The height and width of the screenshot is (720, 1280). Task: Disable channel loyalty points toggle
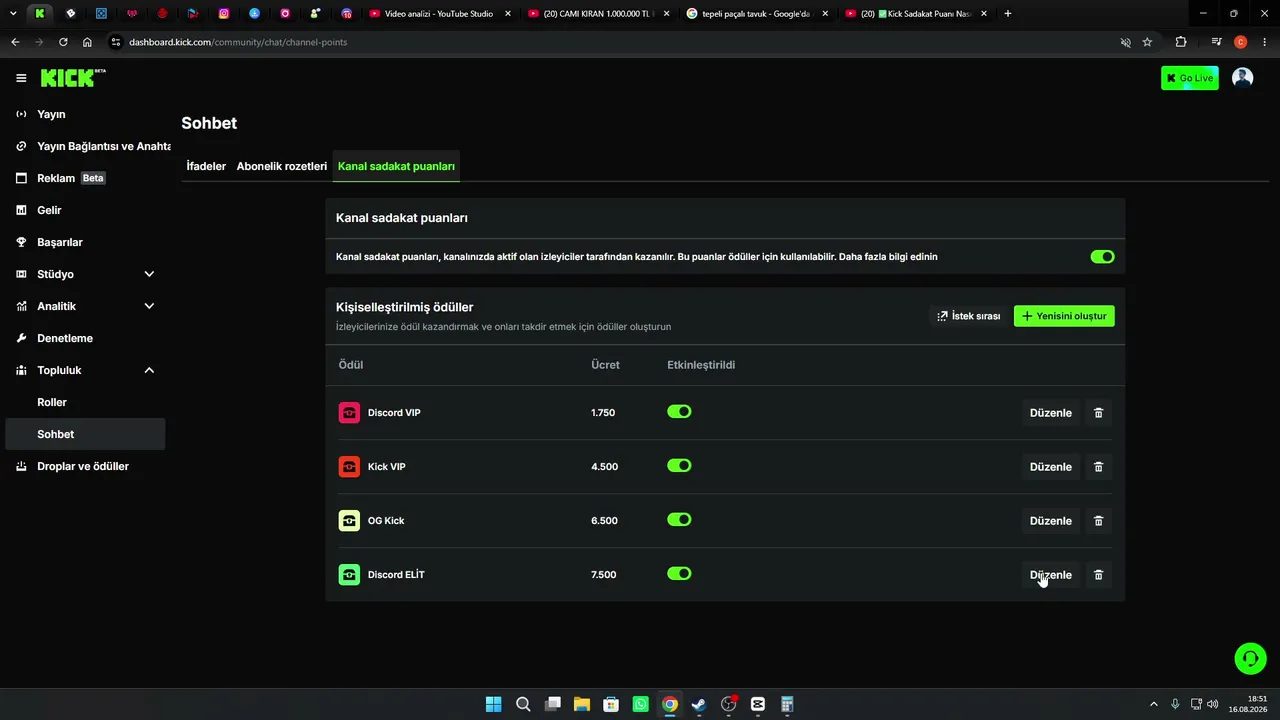(1102, 257)
